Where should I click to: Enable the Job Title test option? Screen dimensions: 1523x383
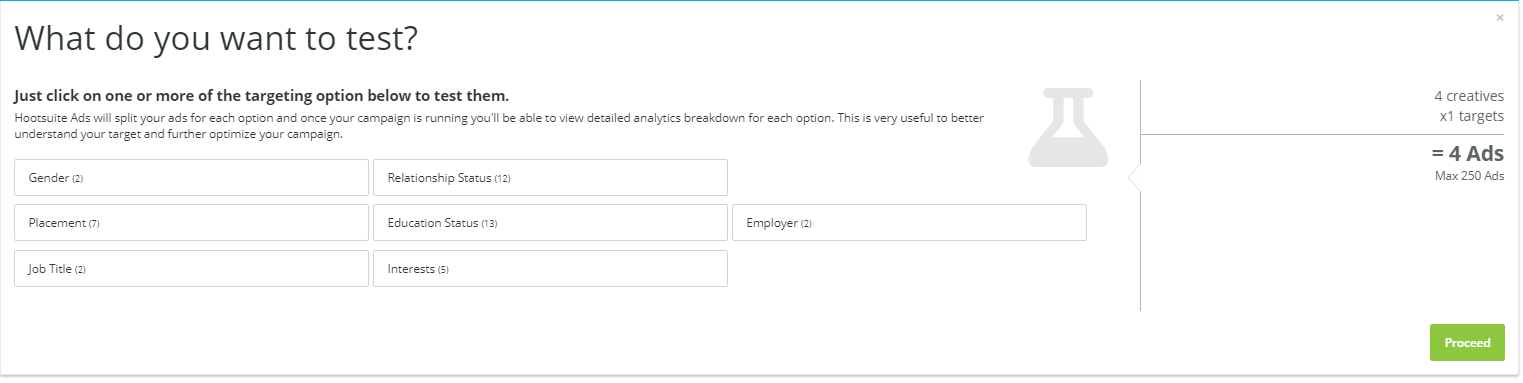click(x=191, y=268)
